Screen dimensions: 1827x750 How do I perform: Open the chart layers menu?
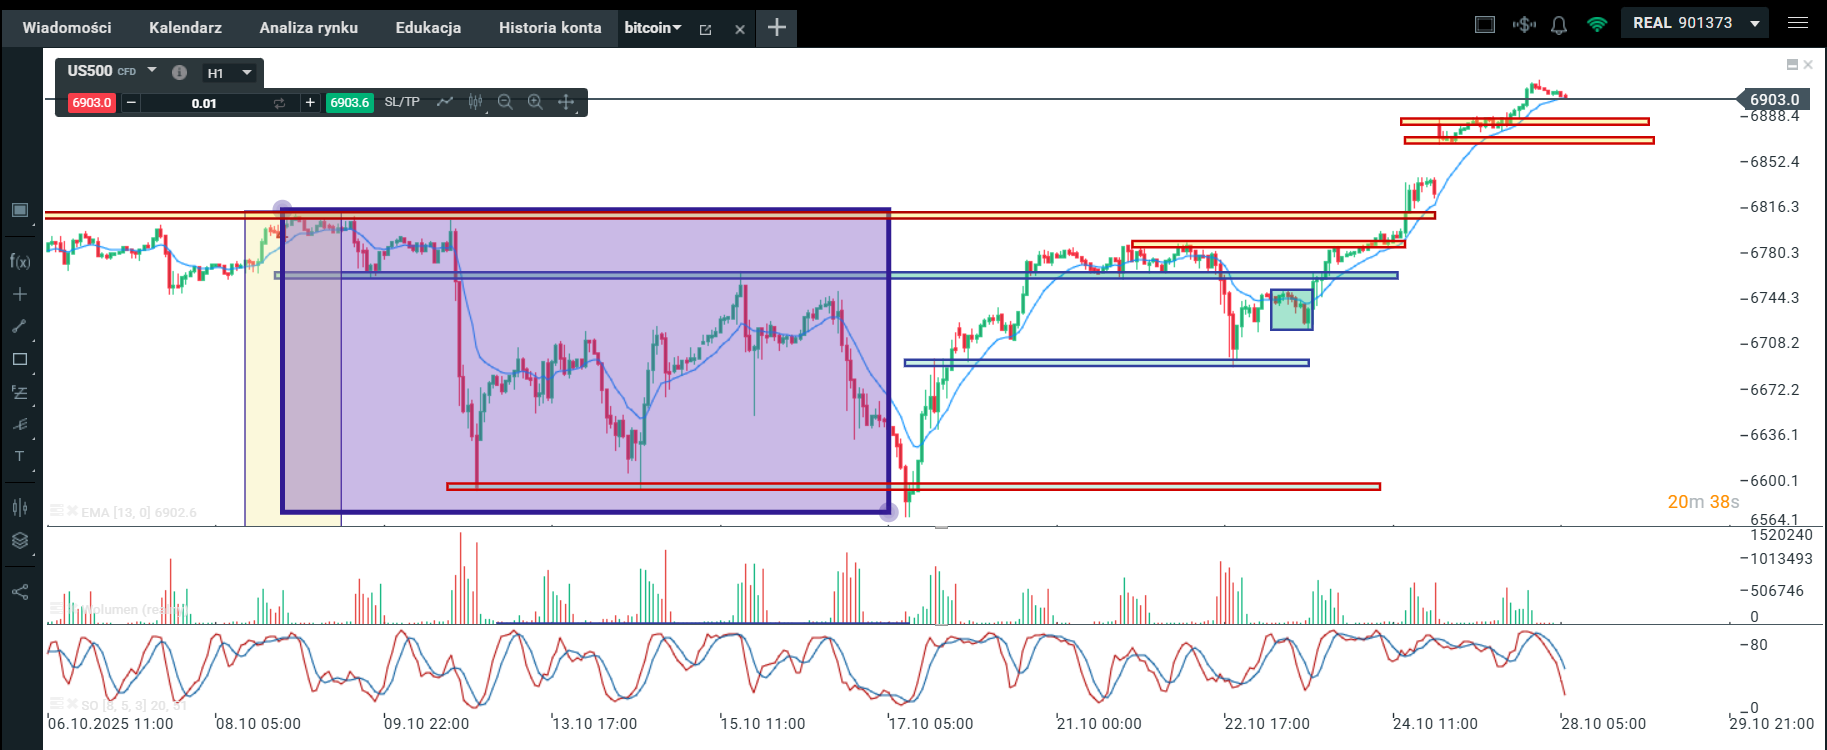[x=20, y=541]
